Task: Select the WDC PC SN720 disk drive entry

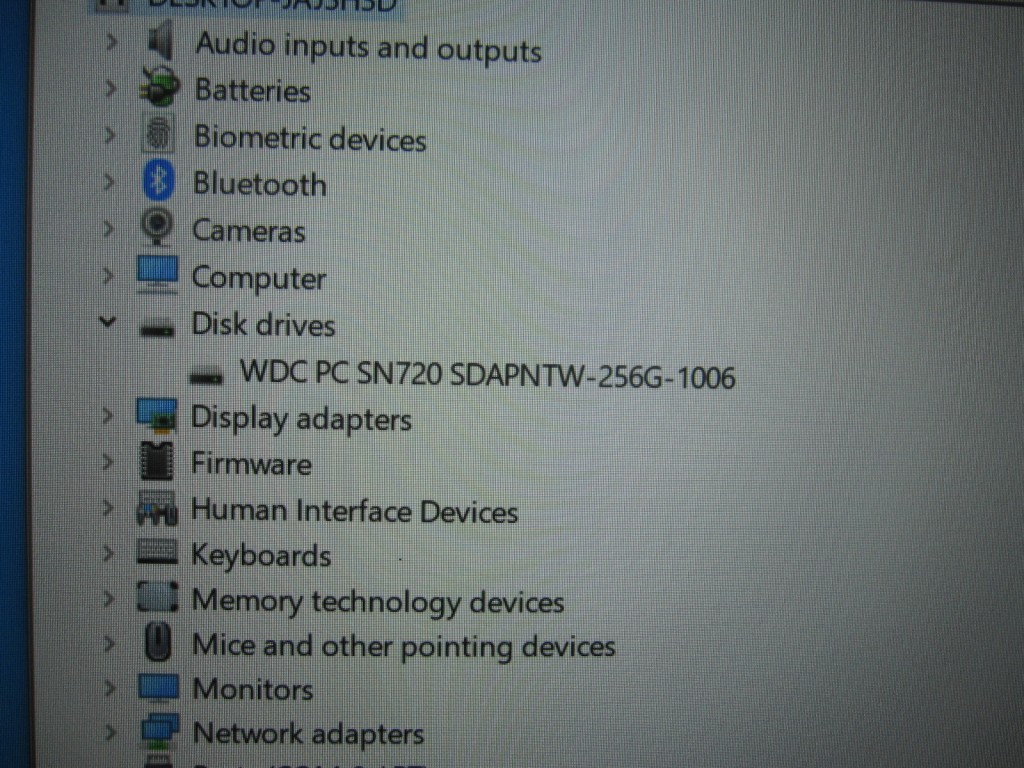Action: point(487,375)
